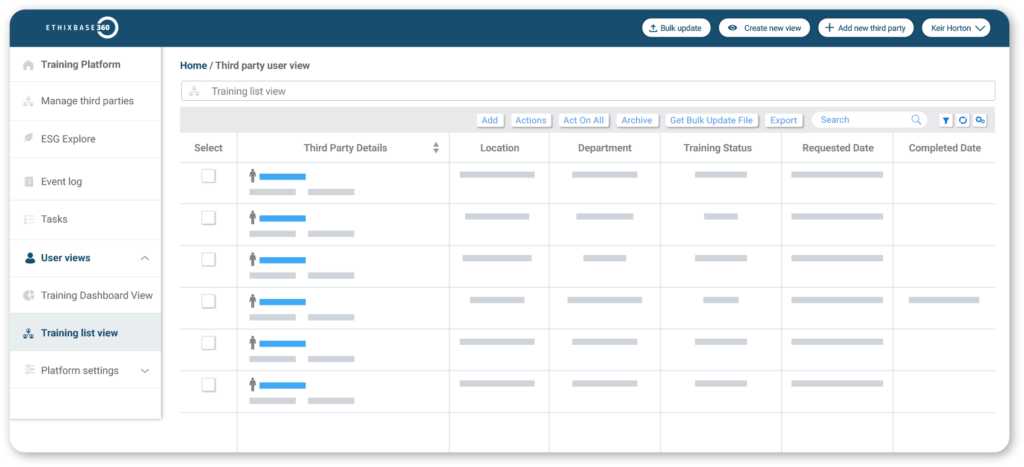
Task: Click the Get Bulk Update File button
Action: click(710, 120)
